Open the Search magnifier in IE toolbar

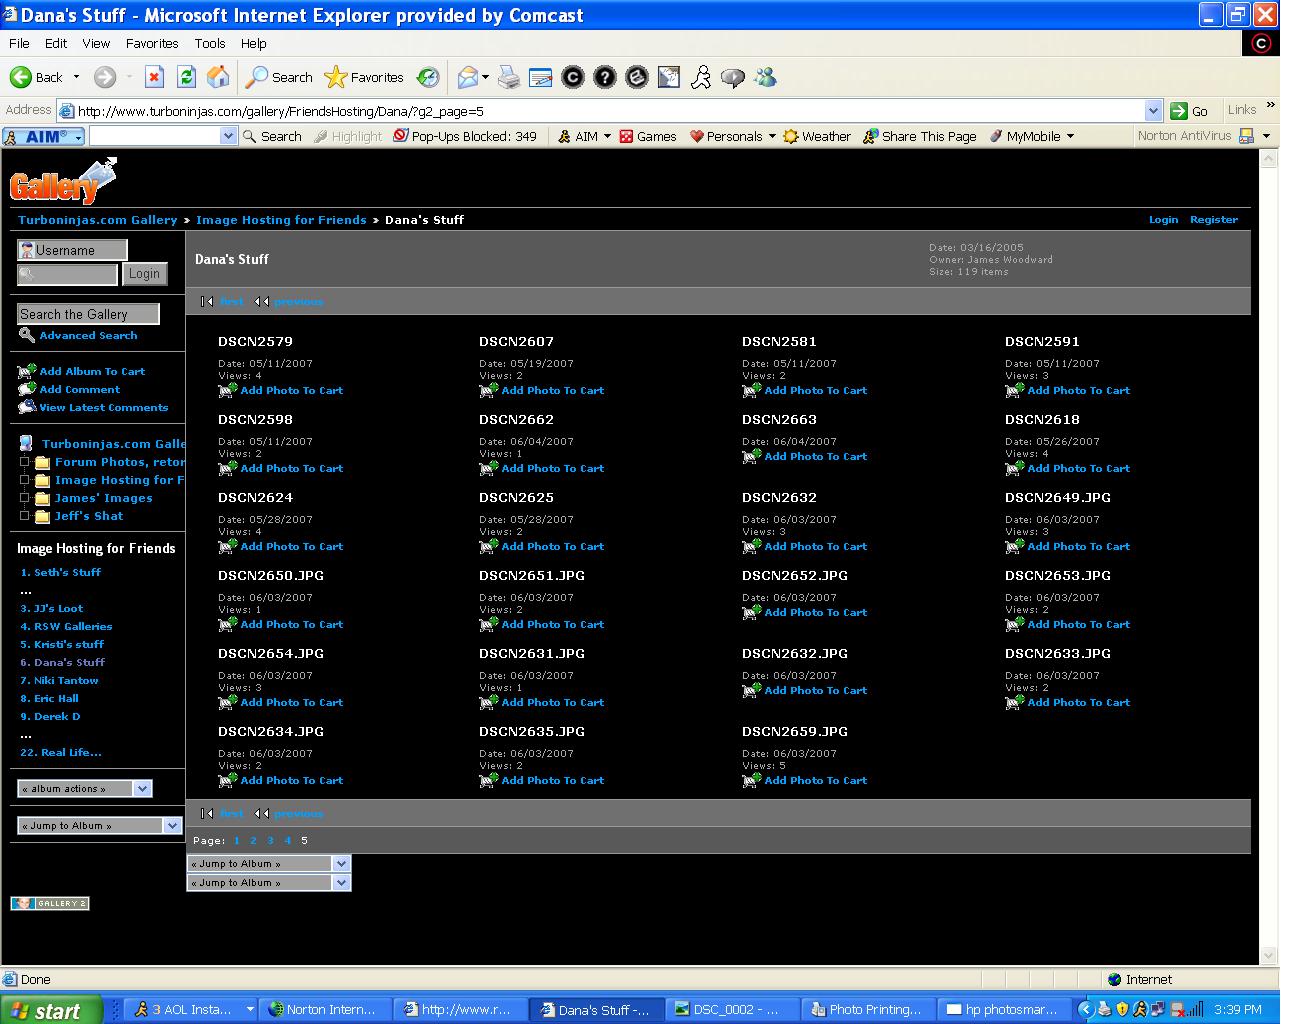point(279,77)
